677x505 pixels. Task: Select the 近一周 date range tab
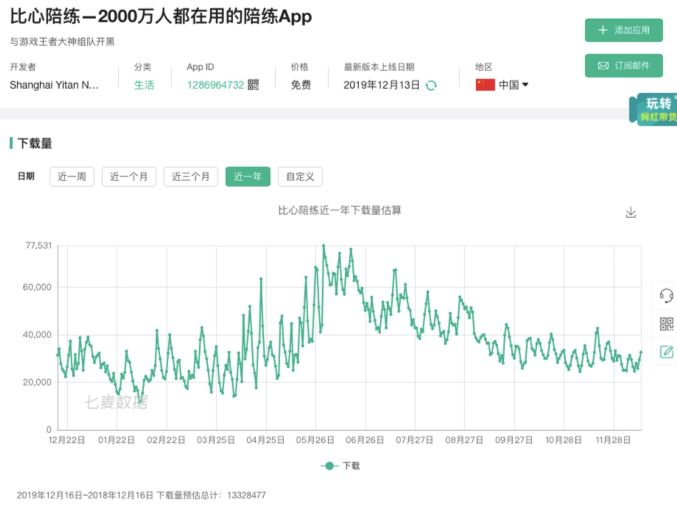click(72, 177)
